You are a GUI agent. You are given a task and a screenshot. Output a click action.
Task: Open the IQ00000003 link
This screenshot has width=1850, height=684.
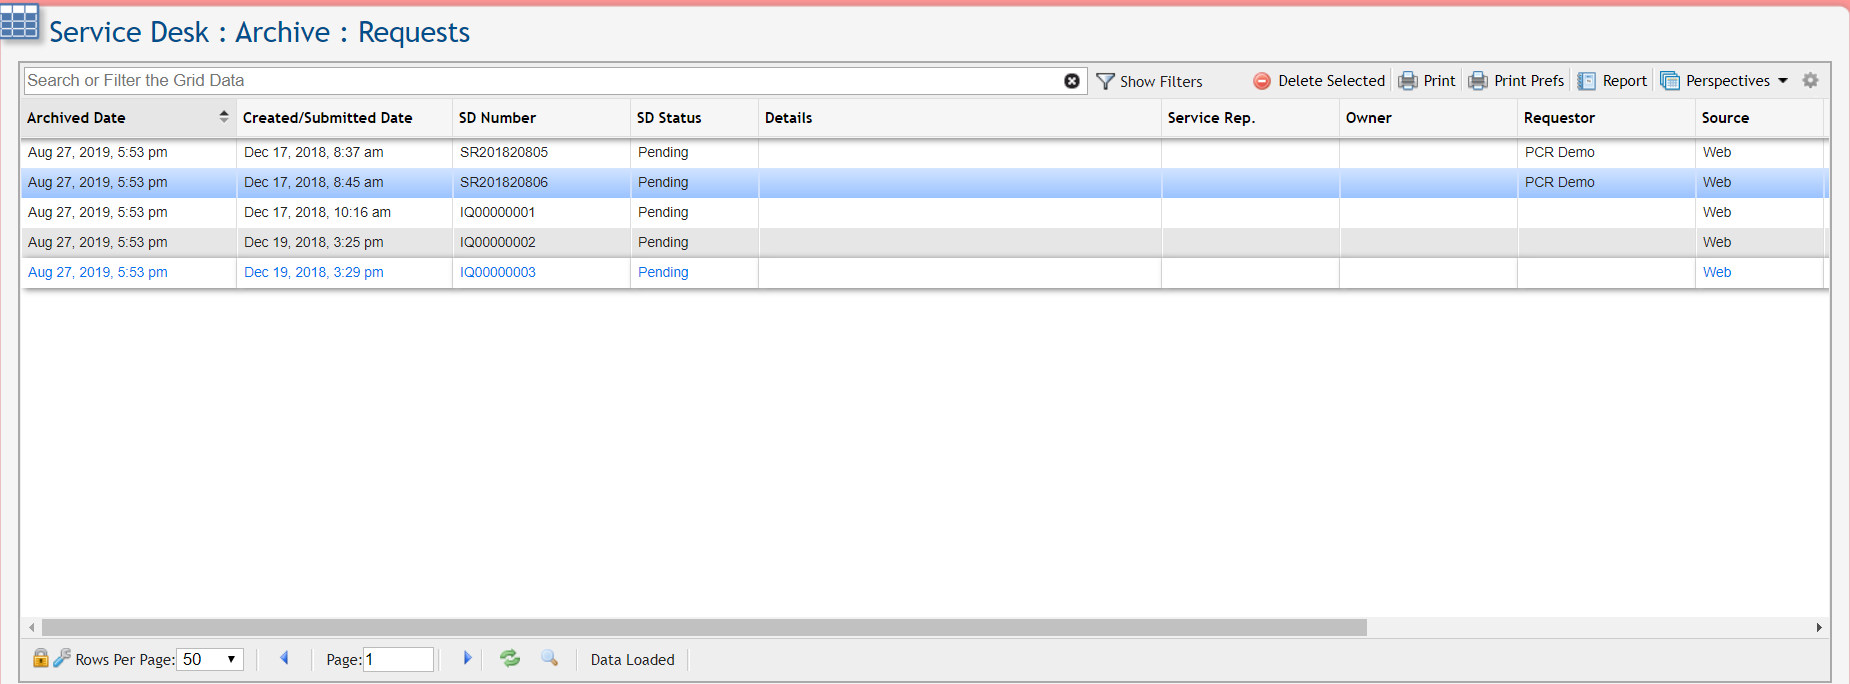click(x=497, y=272)
